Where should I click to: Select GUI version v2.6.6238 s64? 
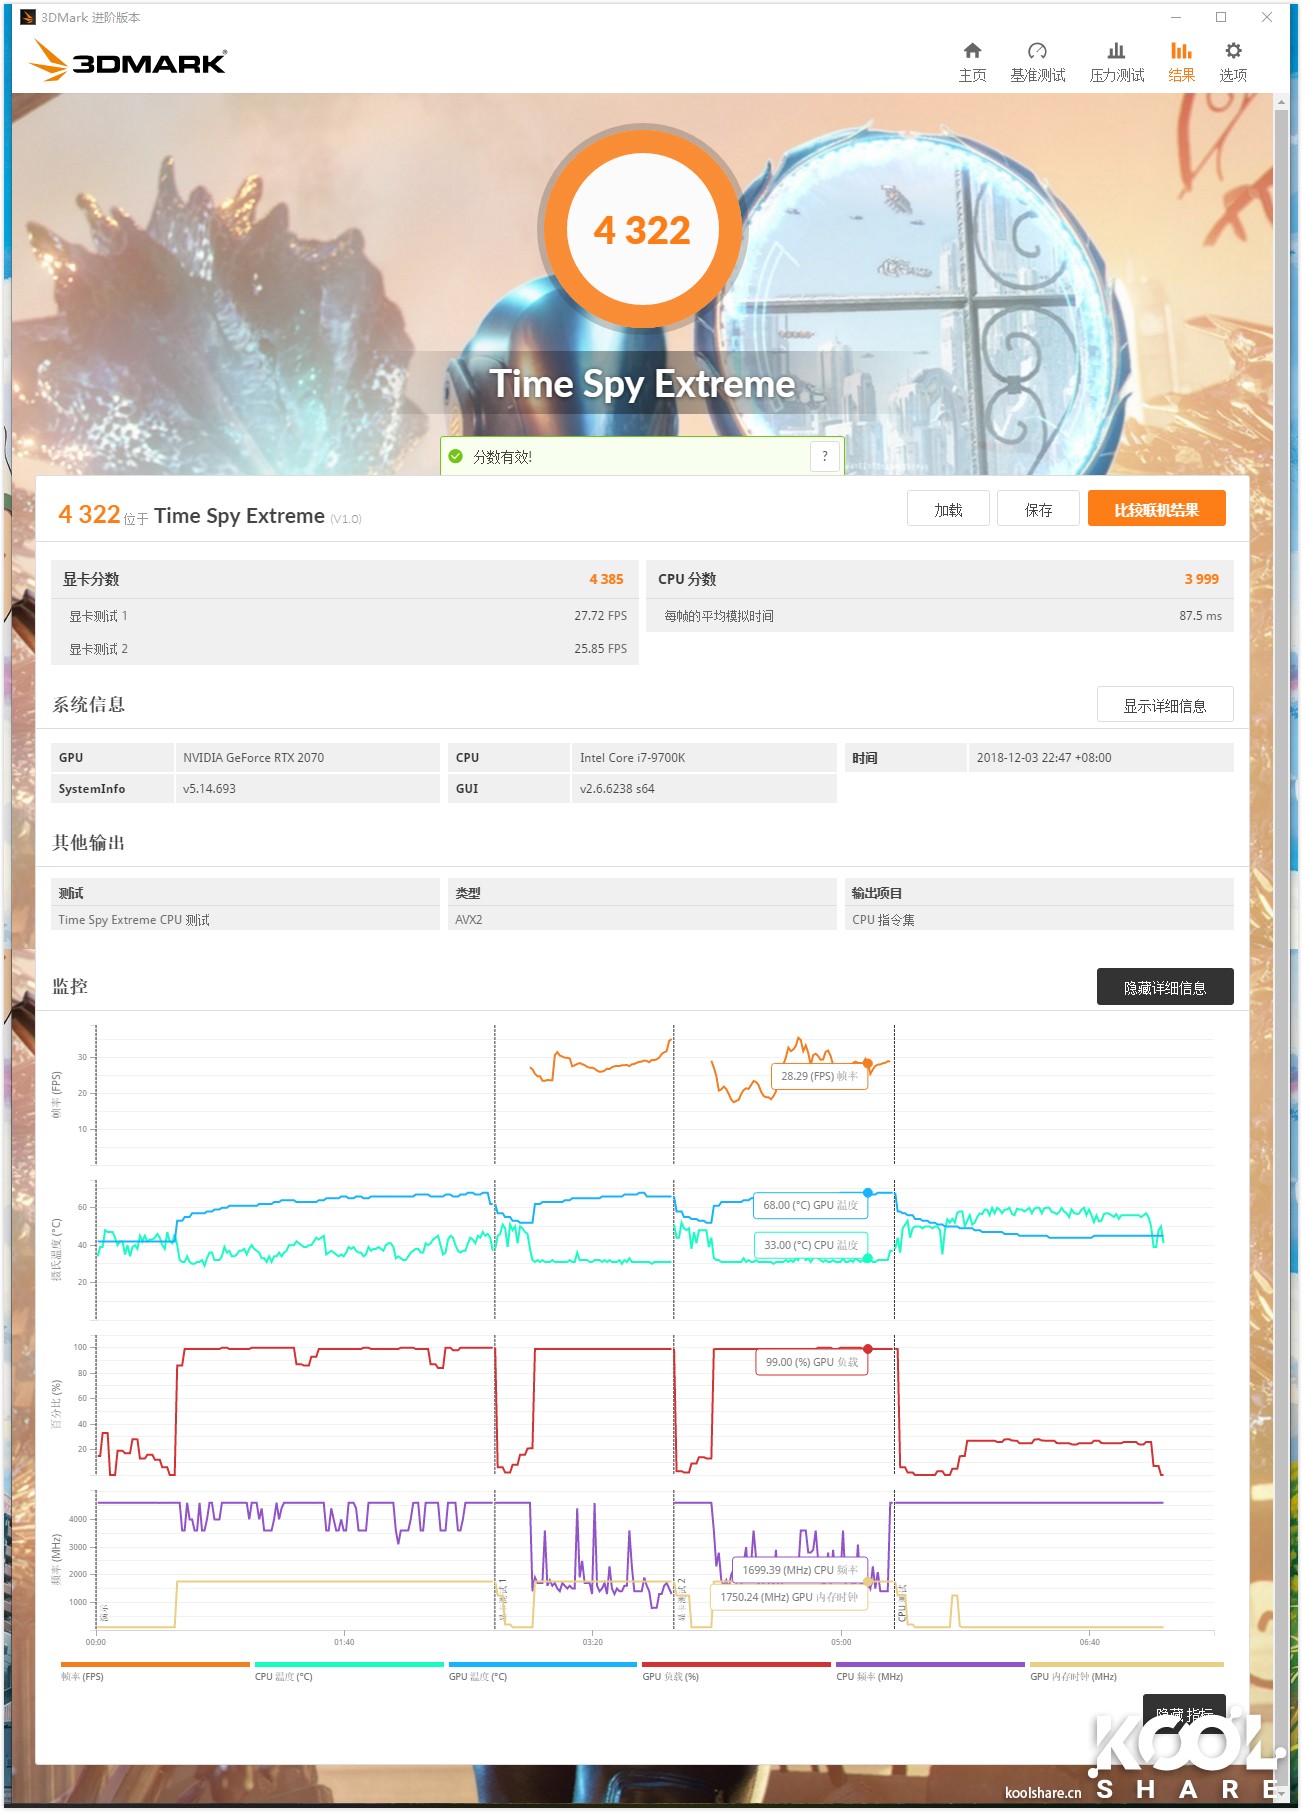point(617,789)
